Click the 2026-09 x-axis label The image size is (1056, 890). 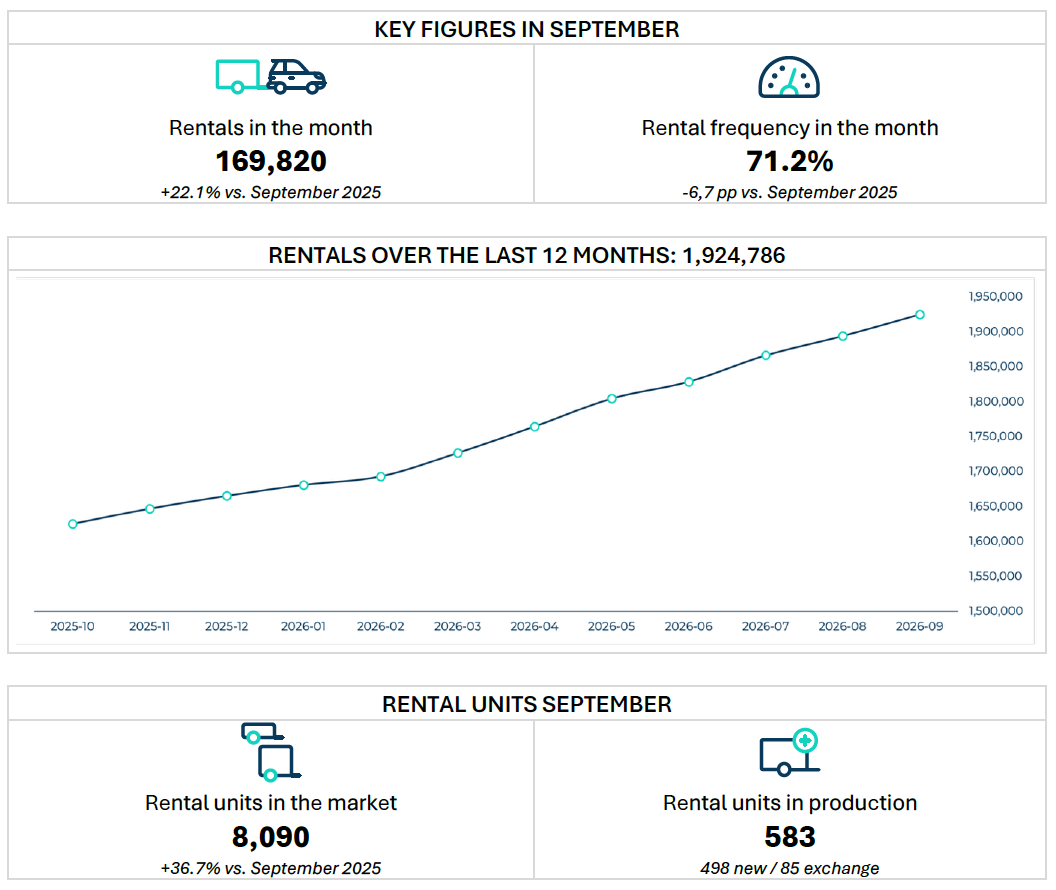920,627
